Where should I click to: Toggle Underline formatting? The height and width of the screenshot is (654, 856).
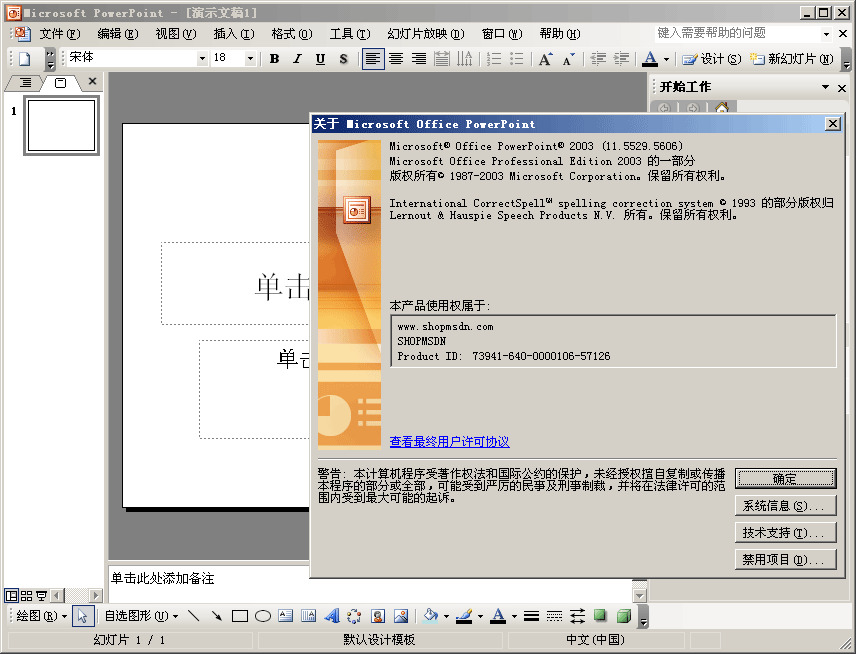point(320,58)
